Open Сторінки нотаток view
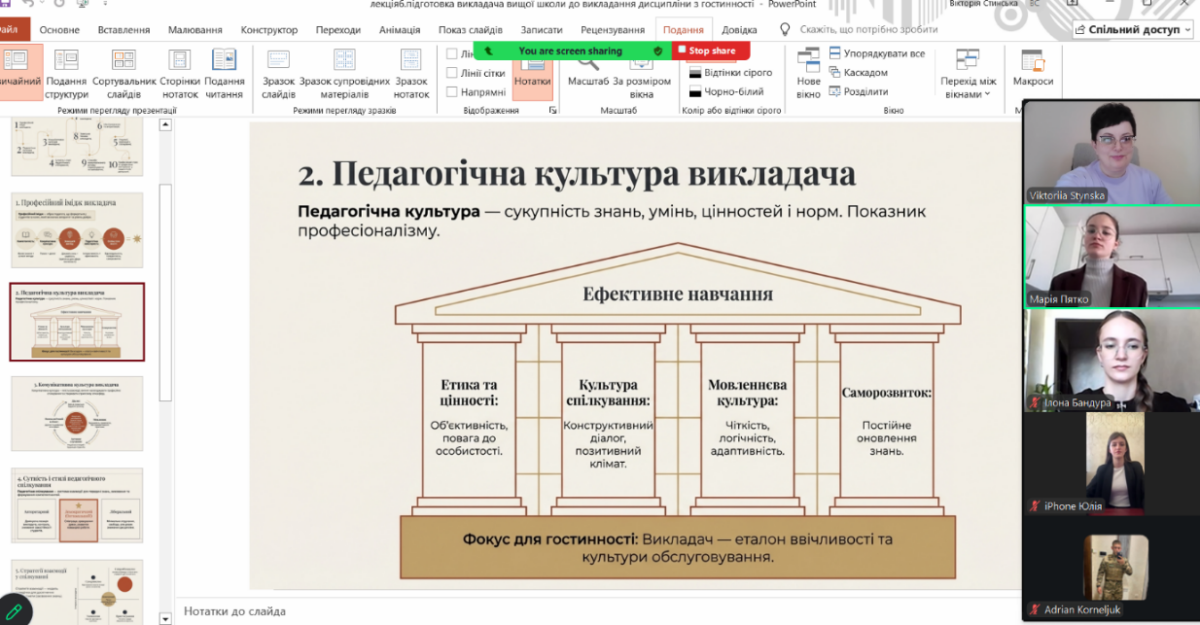The height and width of the screenshot is (625, 1200). point(179,72)
